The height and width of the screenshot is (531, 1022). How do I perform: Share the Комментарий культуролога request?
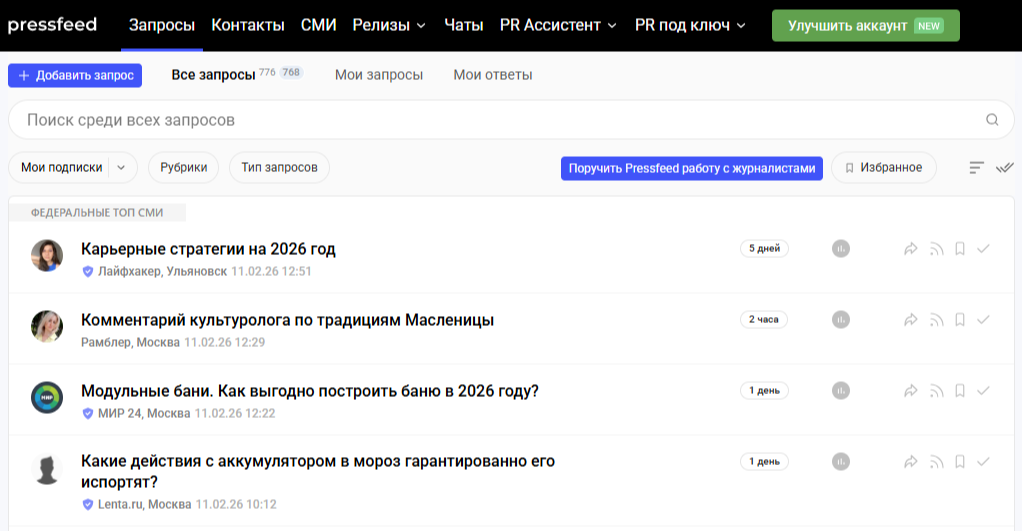point(911,320)
